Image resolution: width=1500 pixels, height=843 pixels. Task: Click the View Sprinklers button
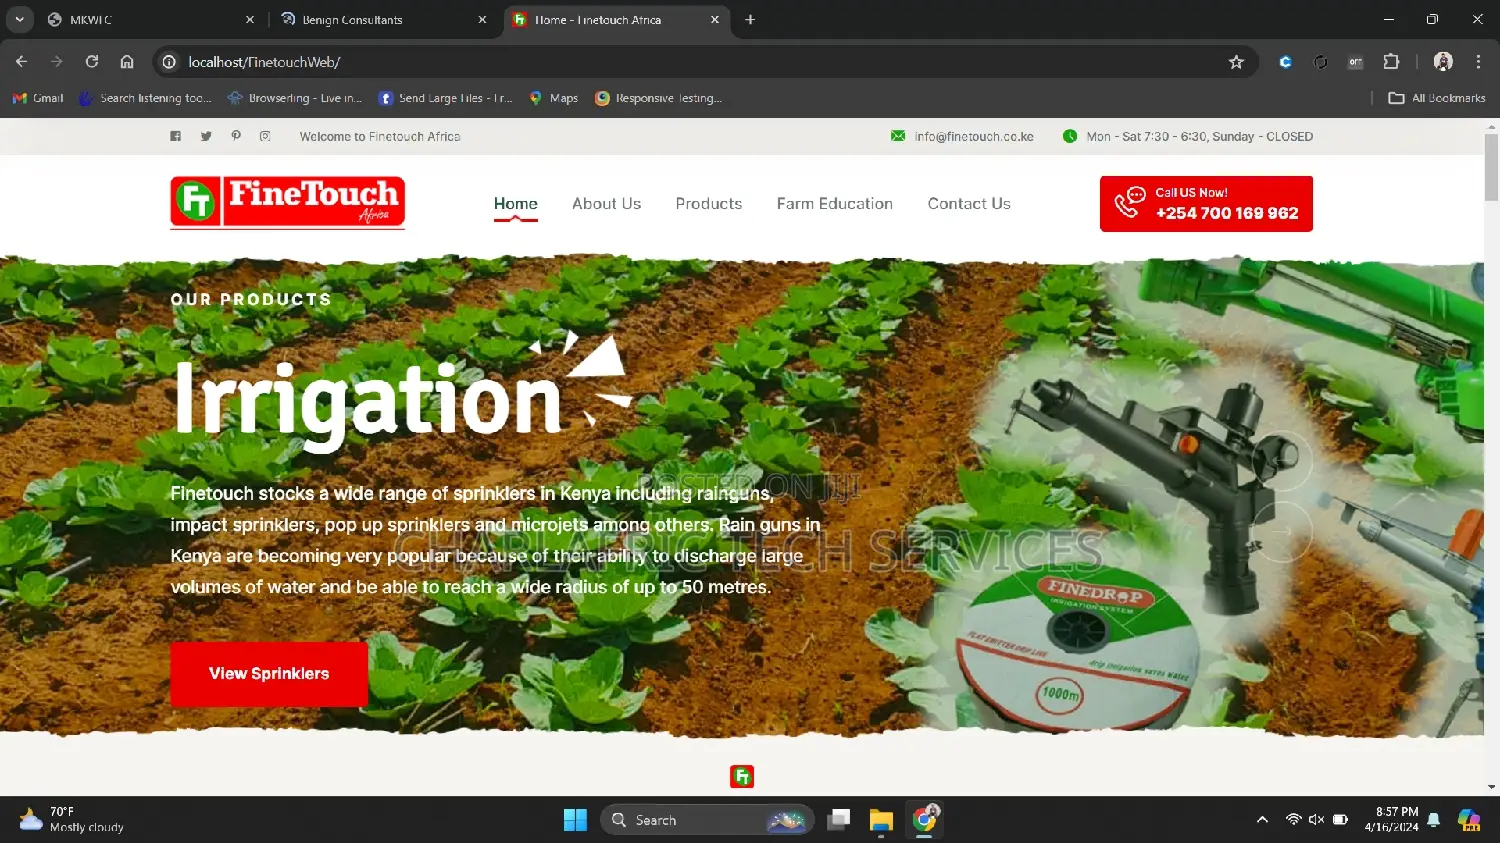click(269, 674)
